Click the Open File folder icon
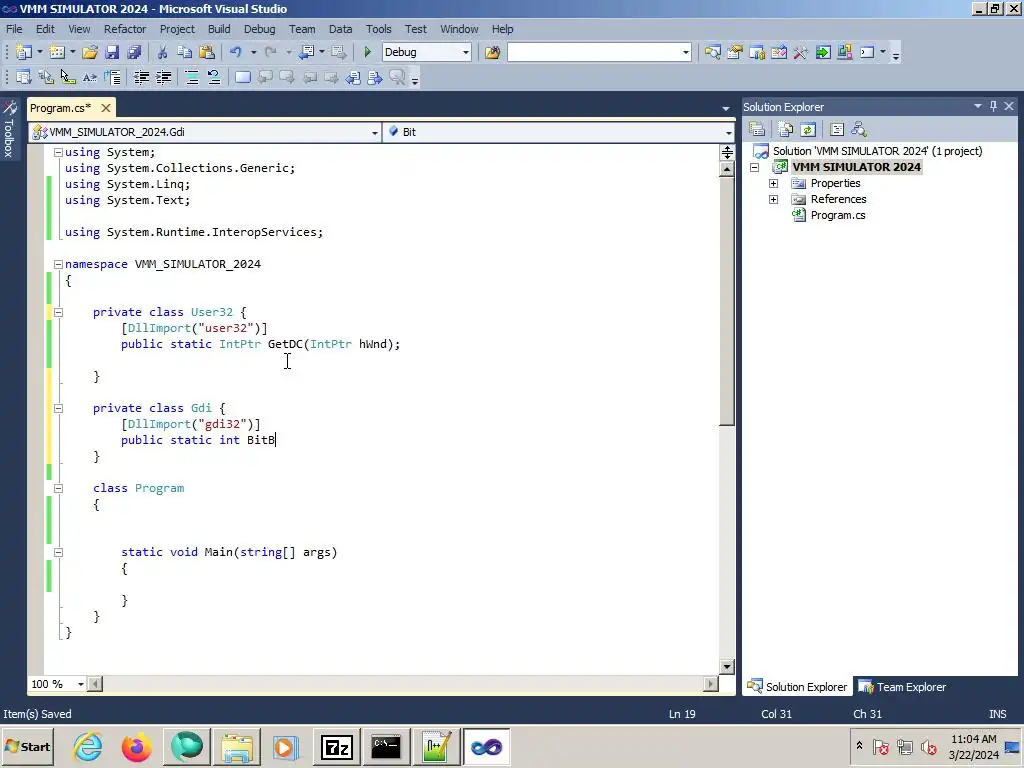1024x768 pixels. click(90, 52)
